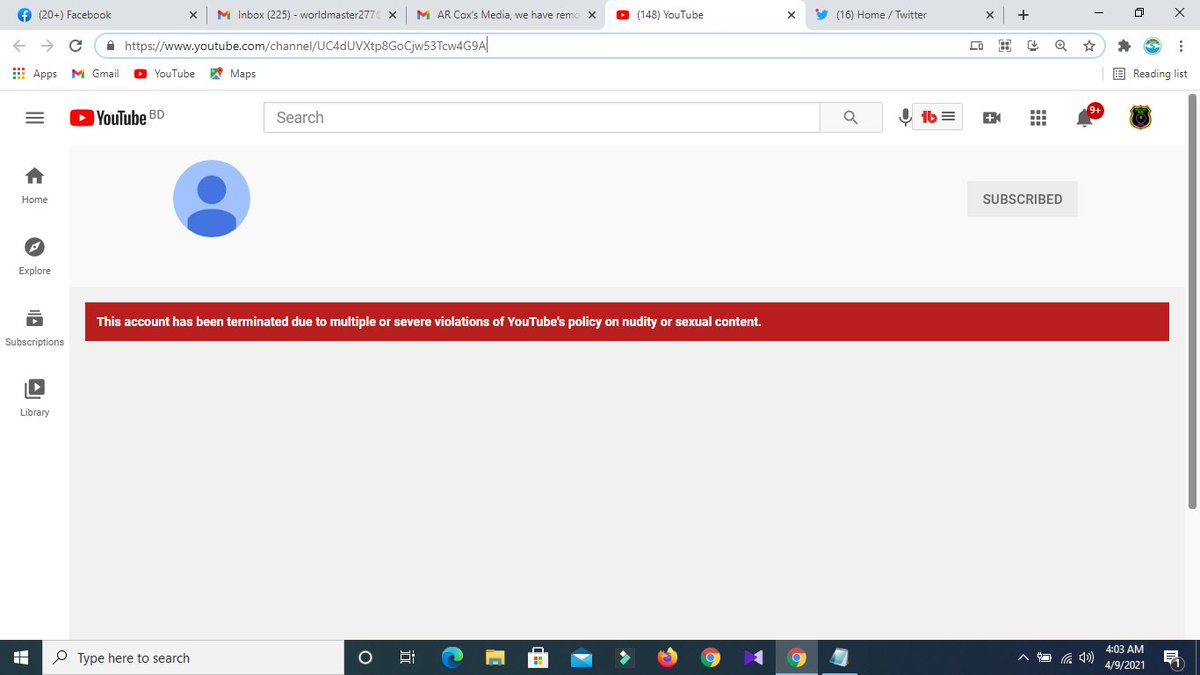Open the Wi-Fi network tray icon
The height and width of the screenshot is (675, 1200).
1066,657
